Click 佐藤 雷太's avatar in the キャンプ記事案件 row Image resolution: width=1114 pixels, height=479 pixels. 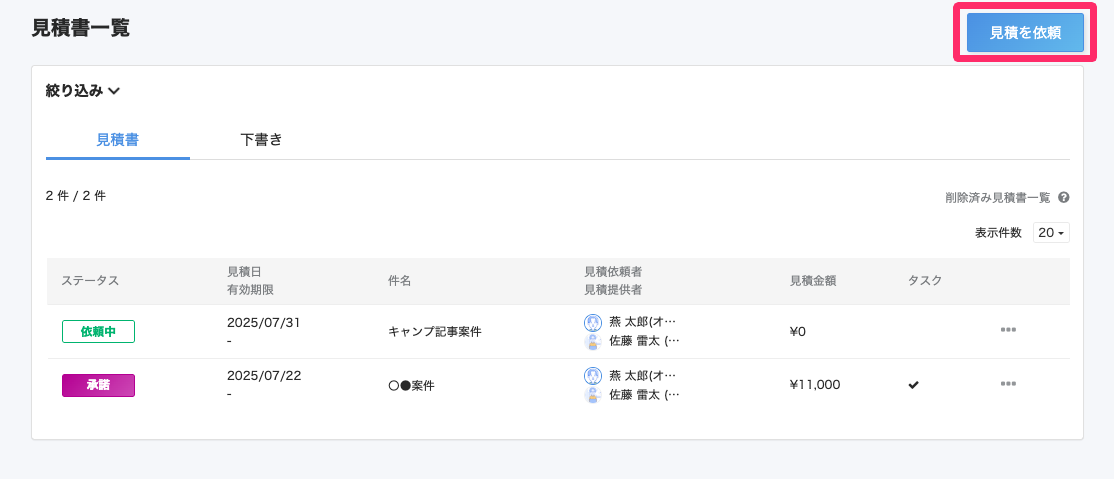click(x=593, y=341)
